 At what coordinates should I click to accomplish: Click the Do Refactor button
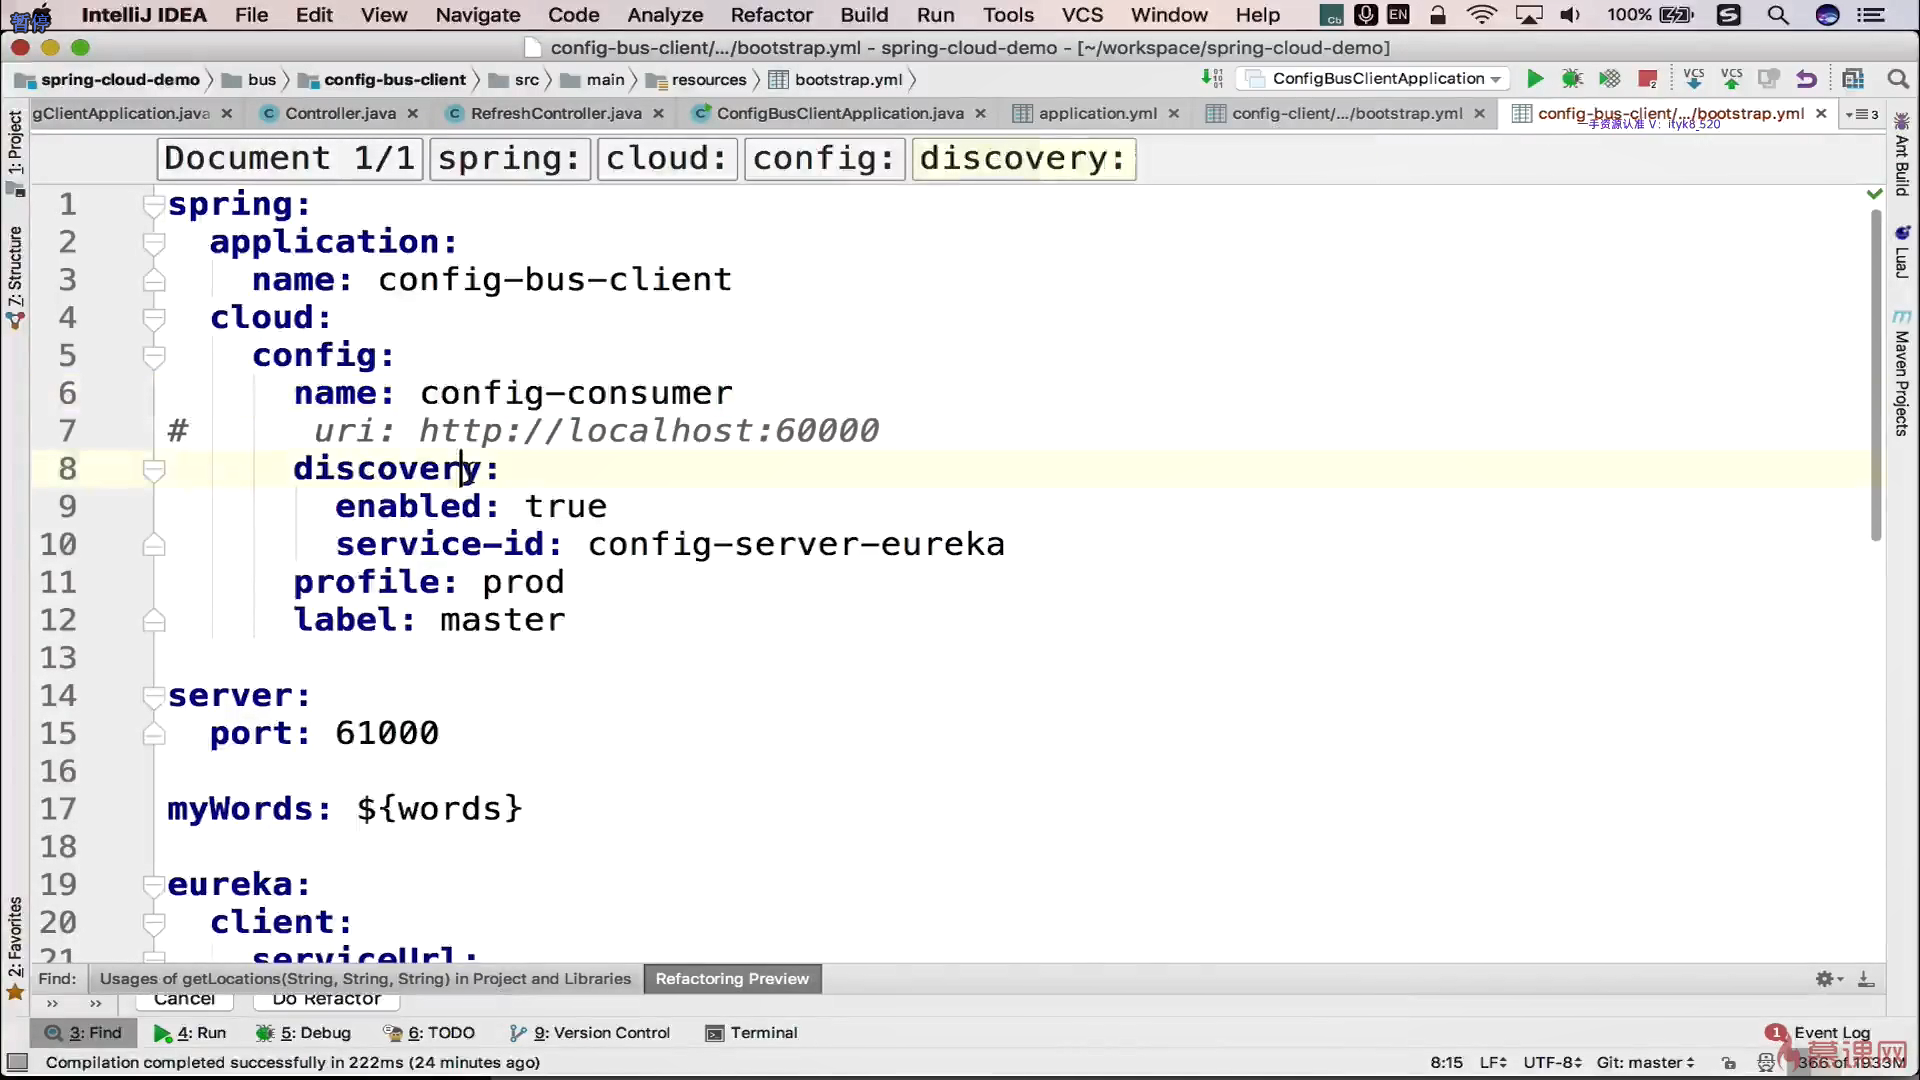tap(326, 999)
